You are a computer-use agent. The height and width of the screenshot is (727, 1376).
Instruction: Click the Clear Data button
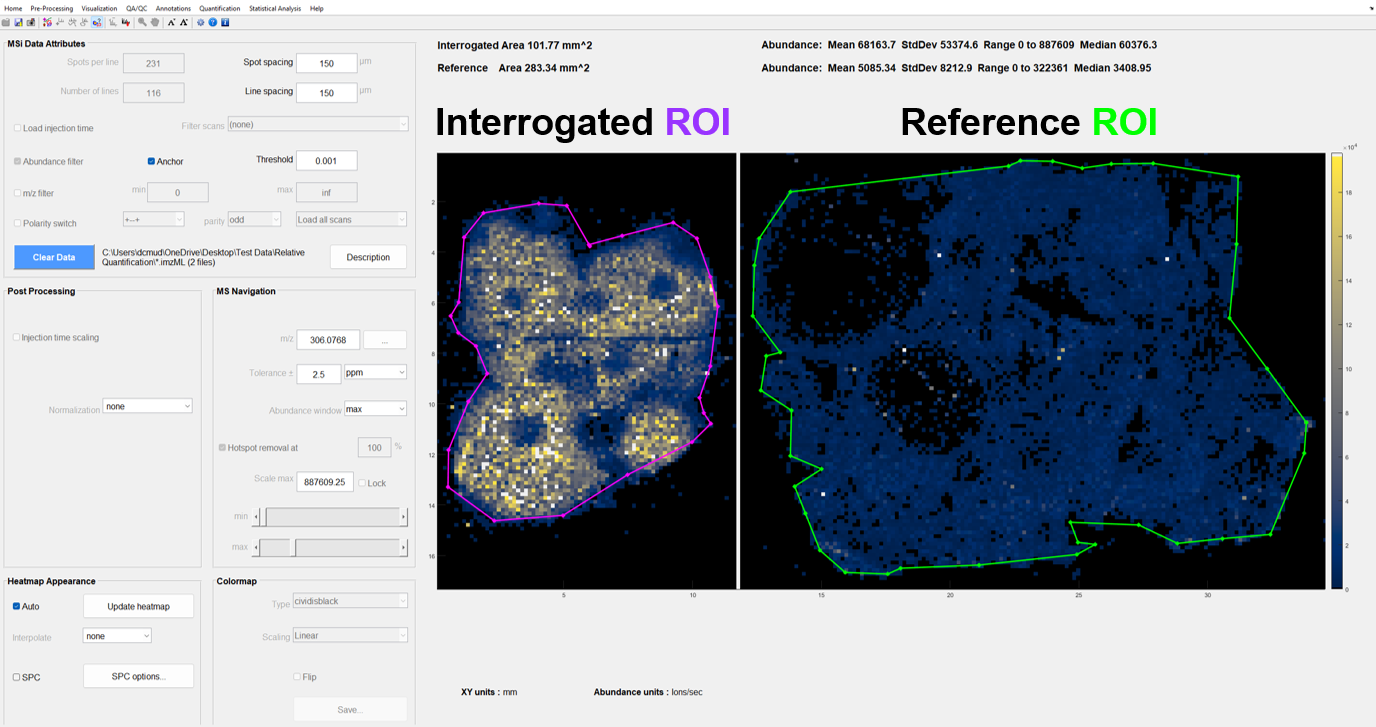point(54,257)
